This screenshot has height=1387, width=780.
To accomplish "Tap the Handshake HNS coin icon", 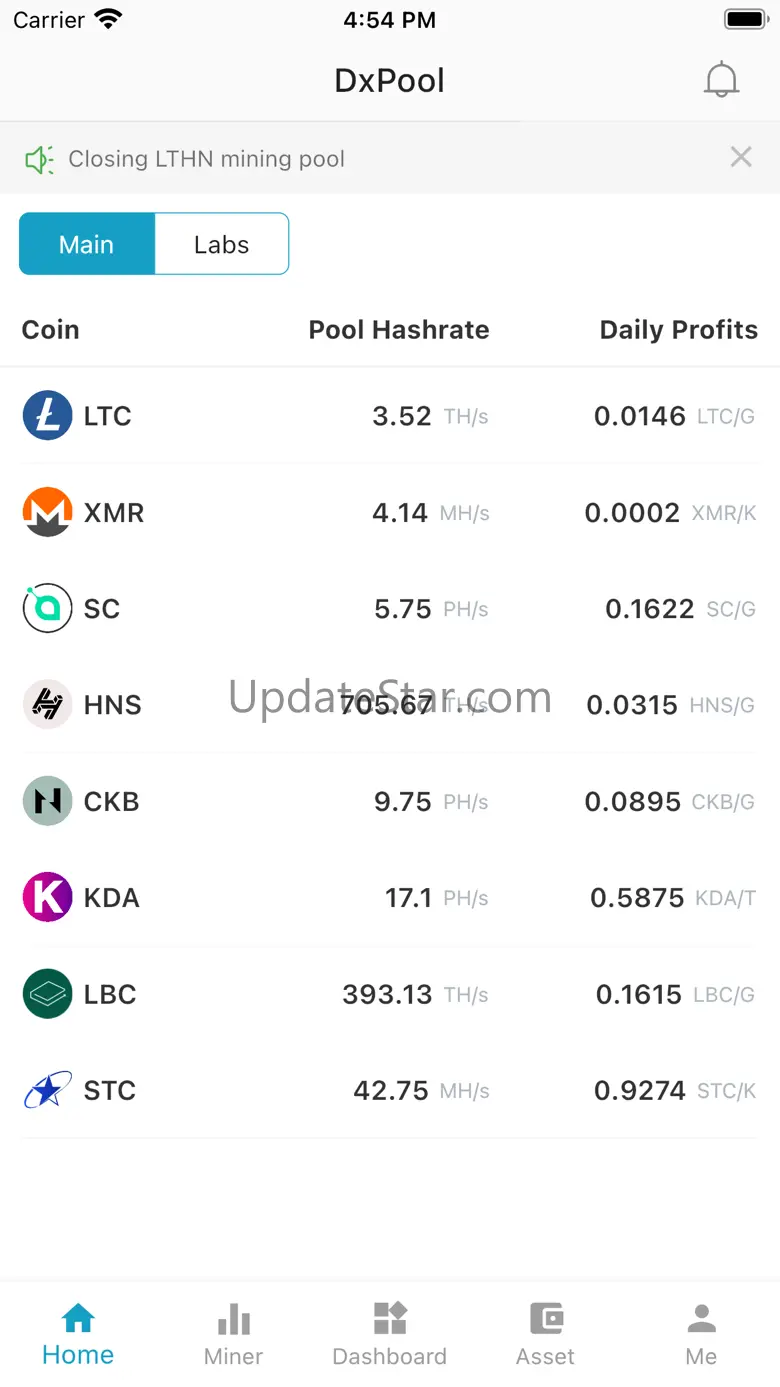I will pyautogui.click(x=47, y=705).
